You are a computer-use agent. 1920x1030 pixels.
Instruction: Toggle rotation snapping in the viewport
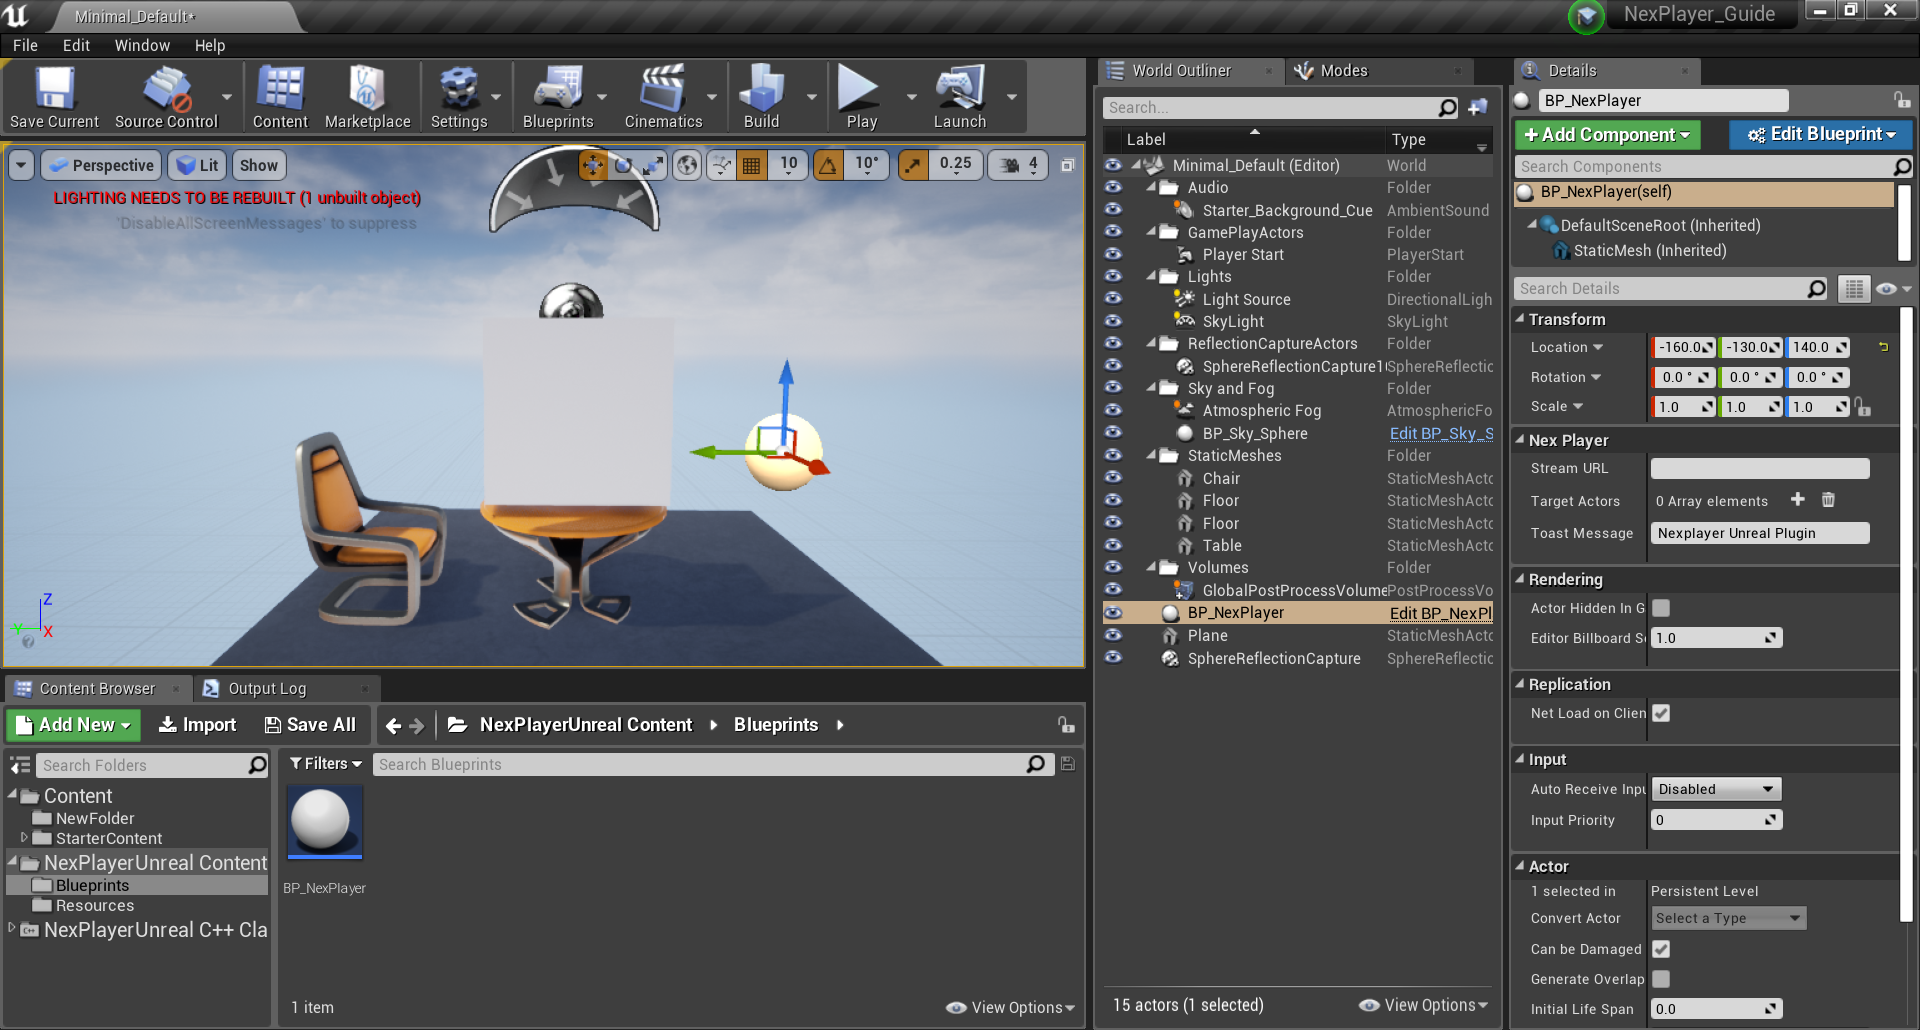pyautogui.click(x=828, y=166)
